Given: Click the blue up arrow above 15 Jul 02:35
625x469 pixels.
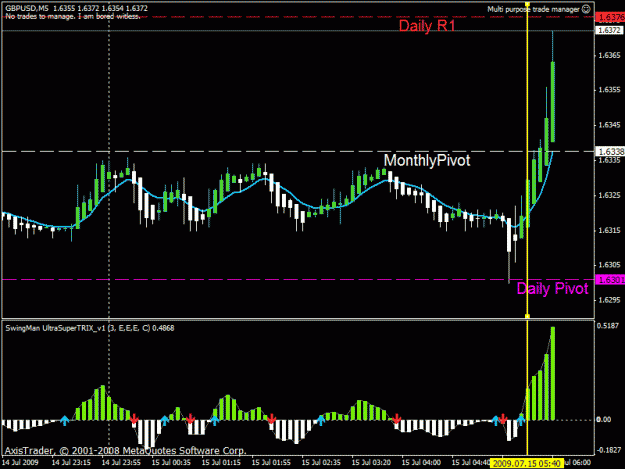Looking at the screenshot, I should pos(320,420).
